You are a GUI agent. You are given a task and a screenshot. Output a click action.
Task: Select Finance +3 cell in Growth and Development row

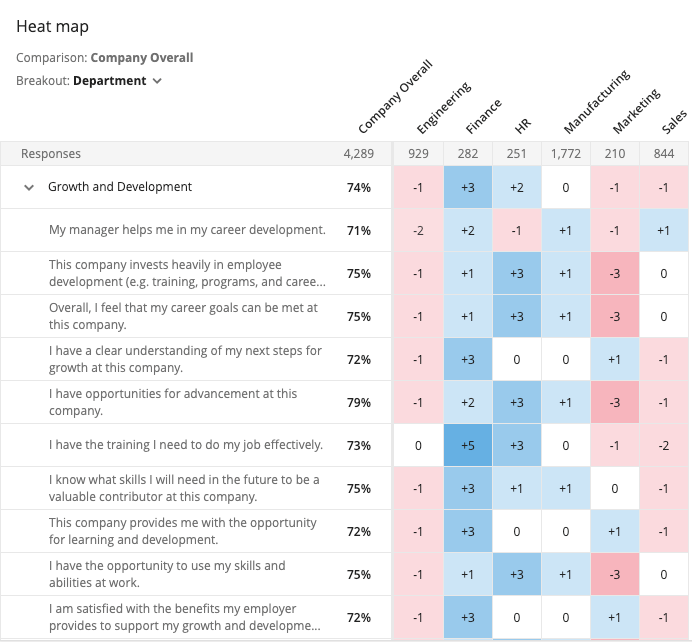pos(468,188)
